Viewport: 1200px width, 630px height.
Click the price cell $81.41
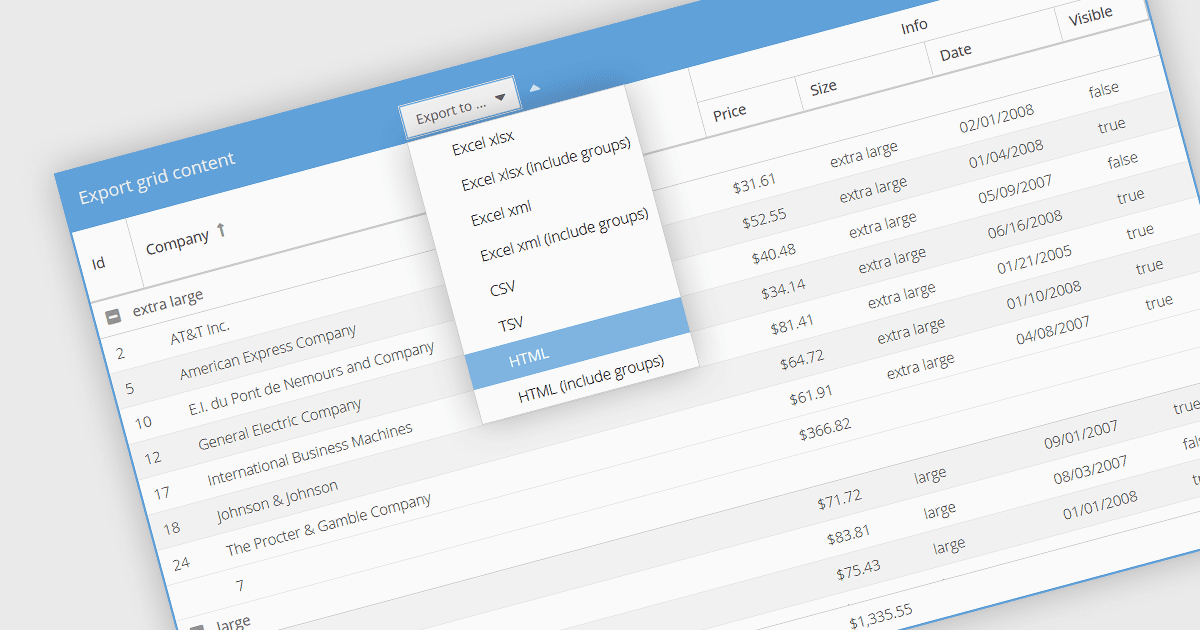(x=792, y=325)
